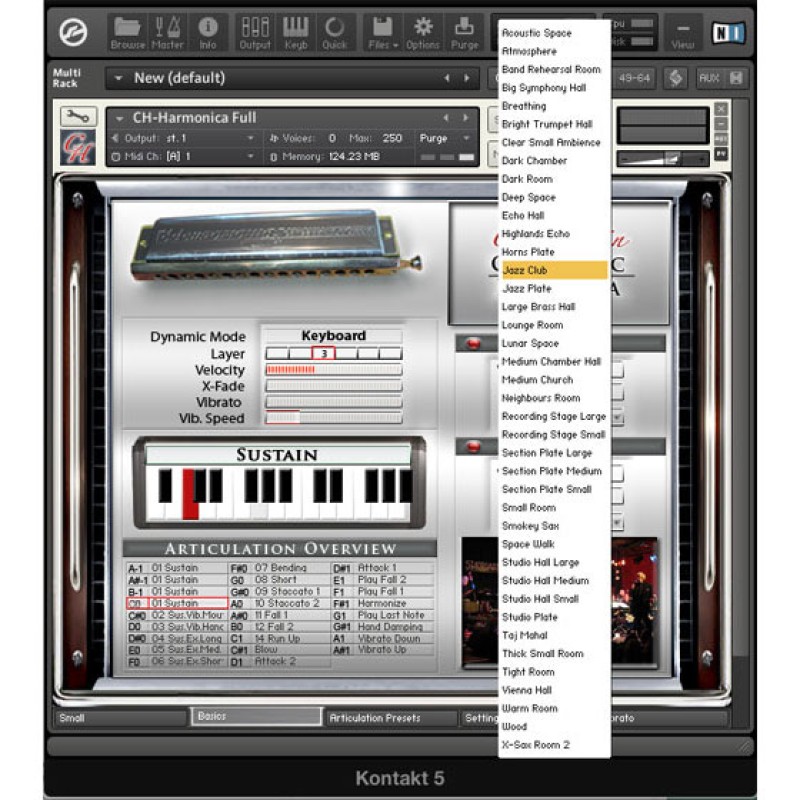Expand the New (default) multi dropdown
The image size is (800, 800).
(x=119, y=78)
